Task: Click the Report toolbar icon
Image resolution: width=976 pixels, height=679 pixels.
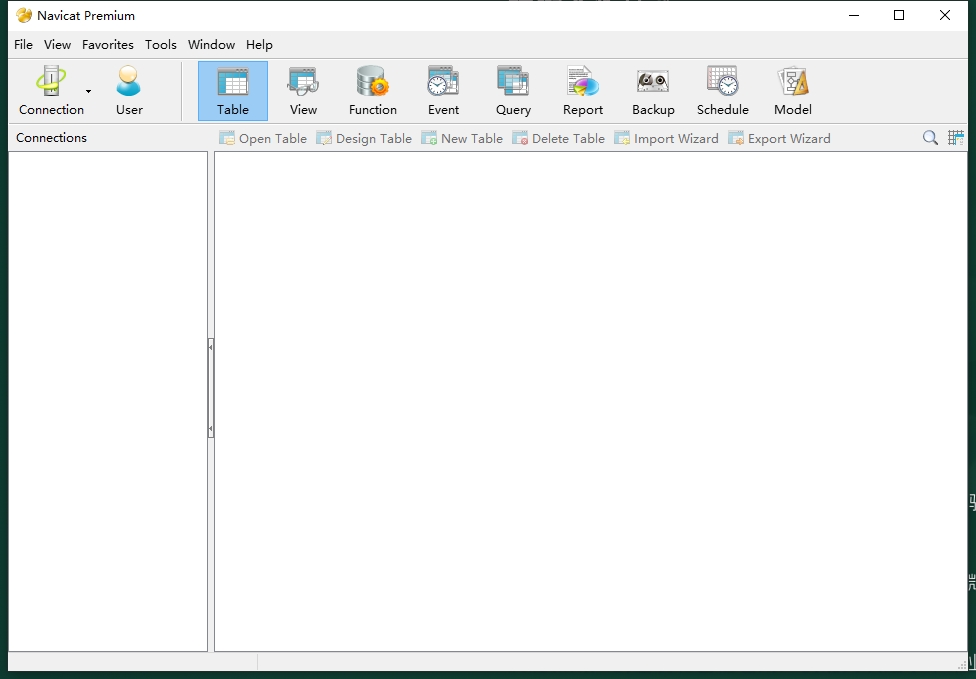Action: (x=583, y=91)
